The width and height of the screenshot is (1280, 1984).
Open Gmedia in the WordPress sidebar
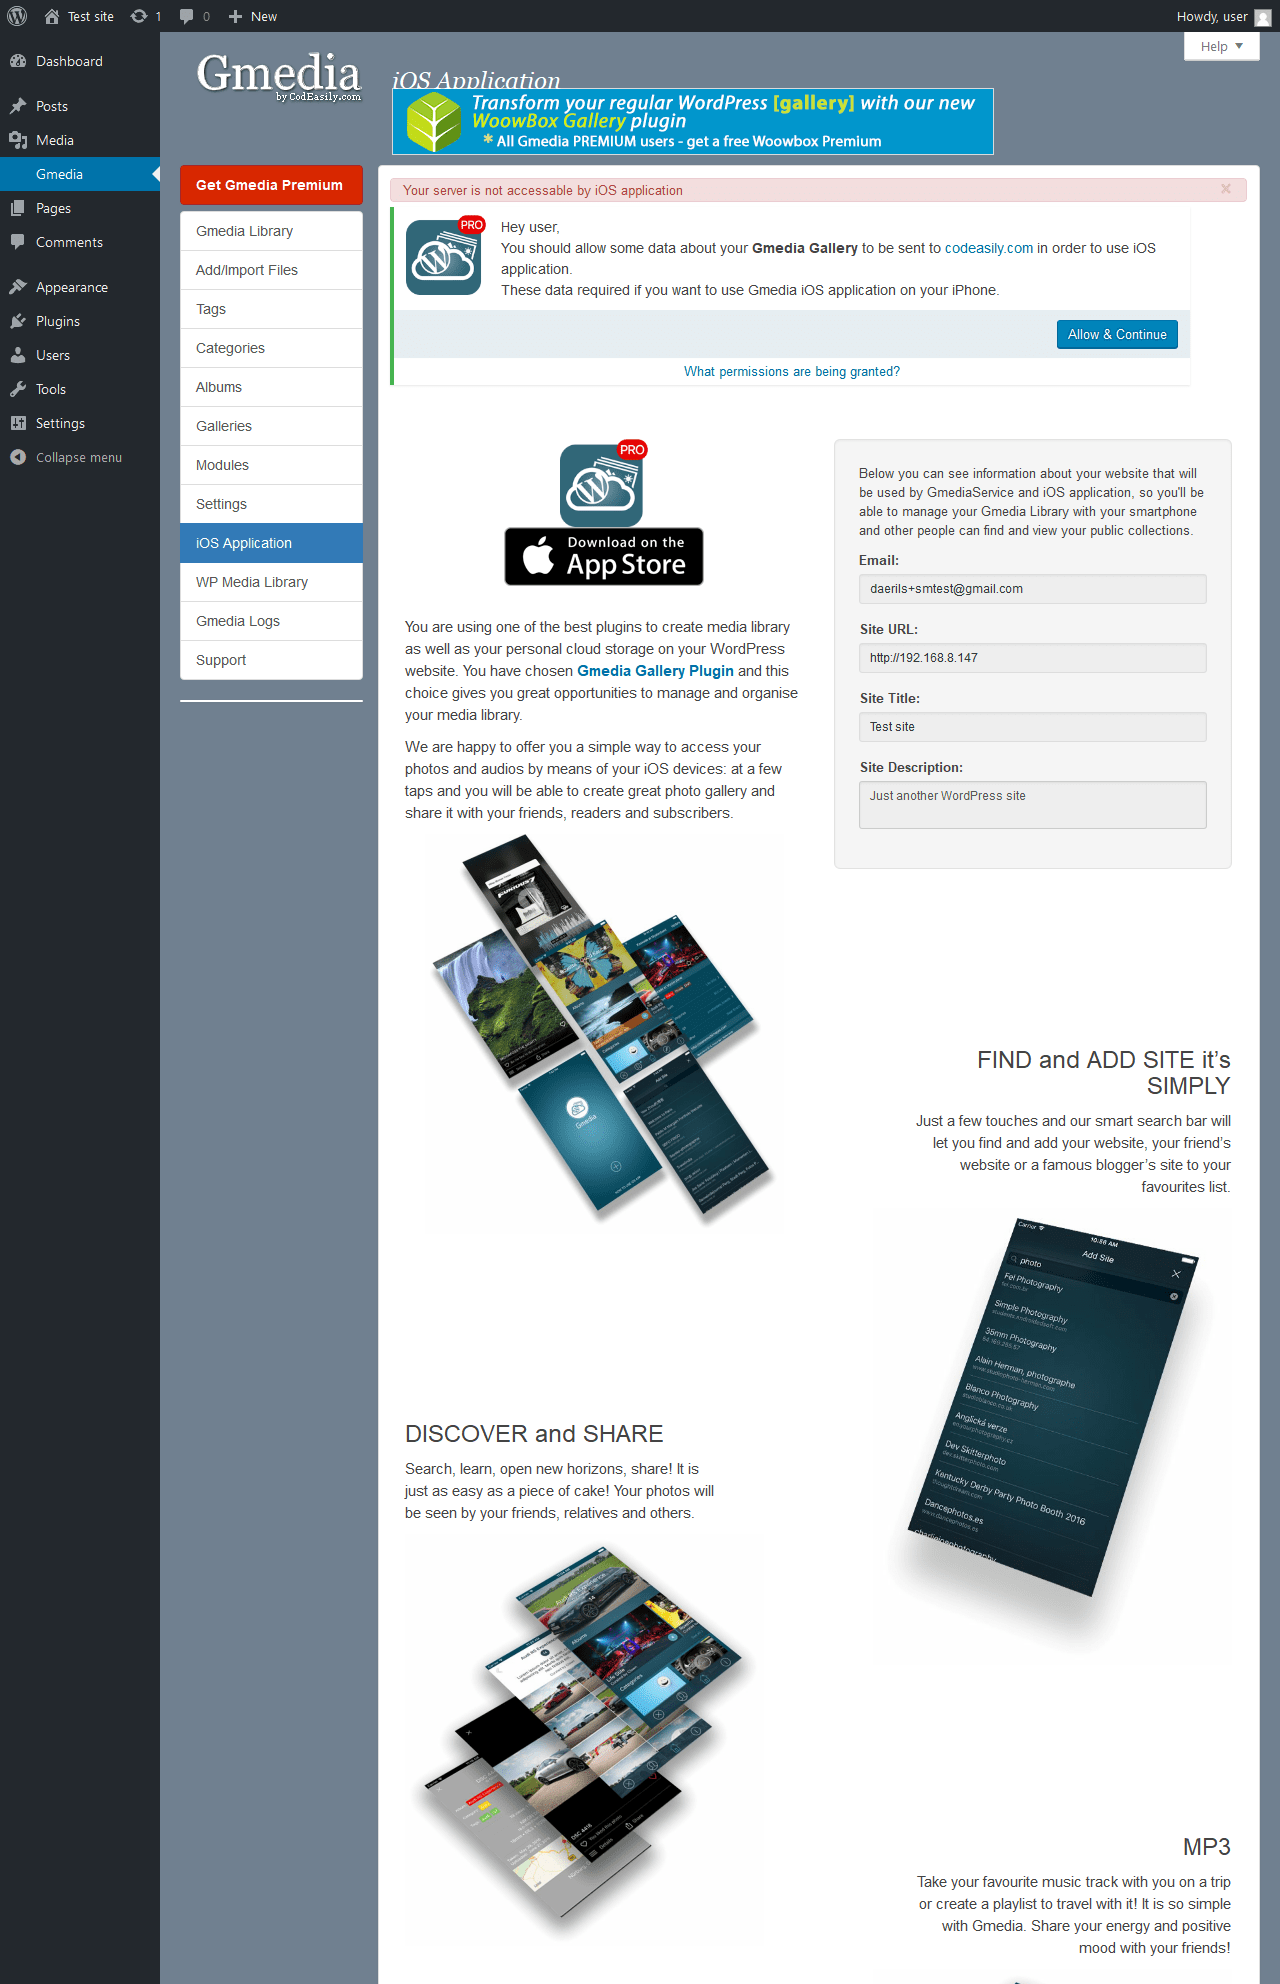click(x=80, y=174)
